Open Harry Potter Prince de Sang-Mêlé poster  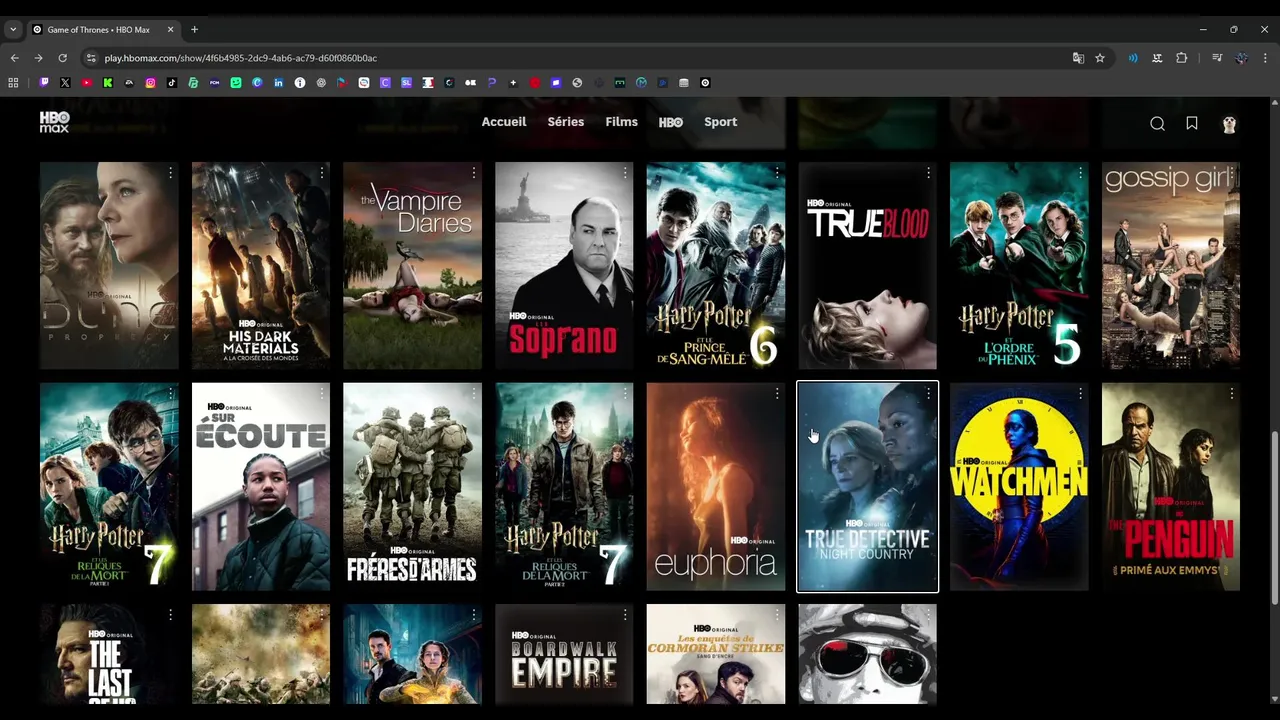716,265
